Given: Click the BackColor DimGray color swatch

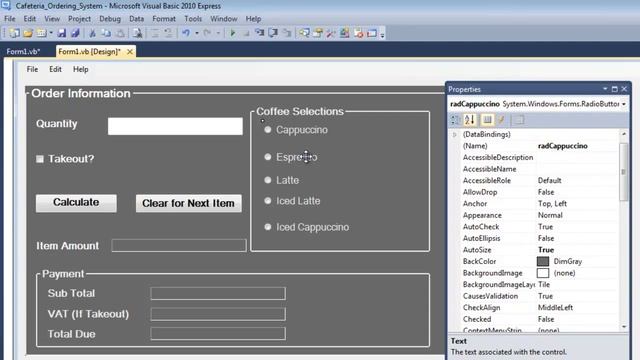Looking at the screenshot, I should [543, 261].
